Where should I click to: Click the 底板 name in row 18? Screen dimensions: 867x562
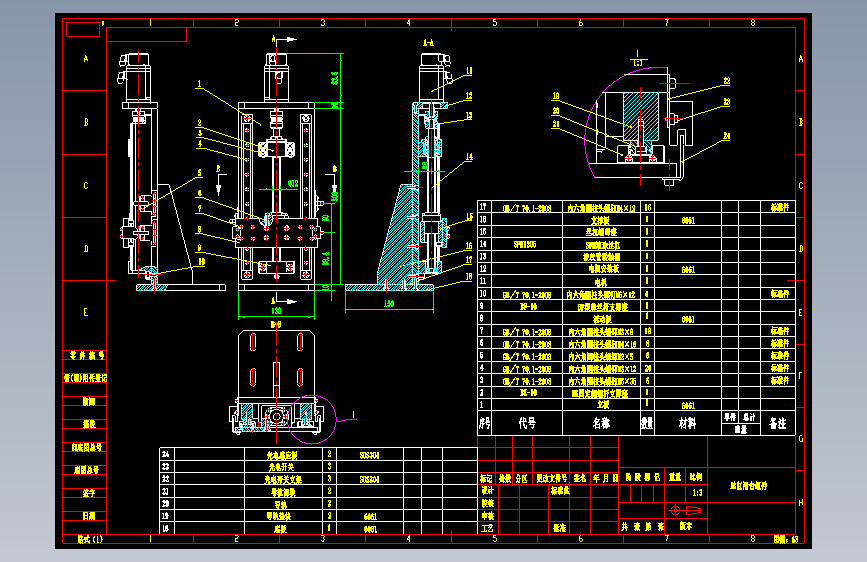point(280,529)
